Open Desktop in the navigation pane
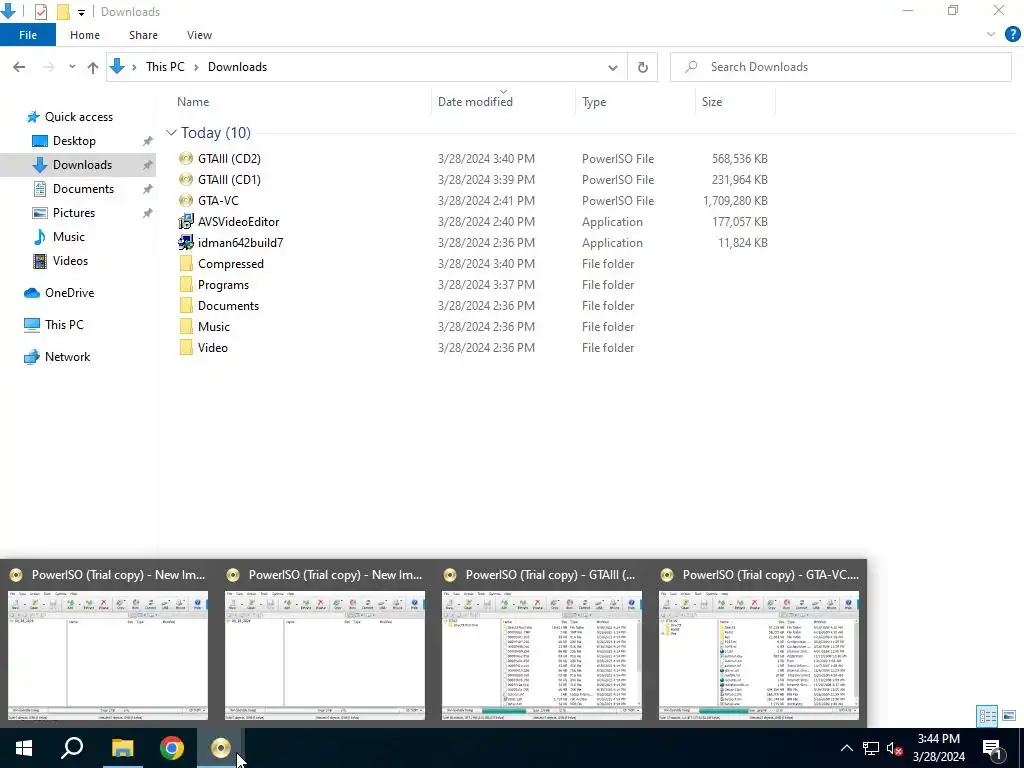 74,141
